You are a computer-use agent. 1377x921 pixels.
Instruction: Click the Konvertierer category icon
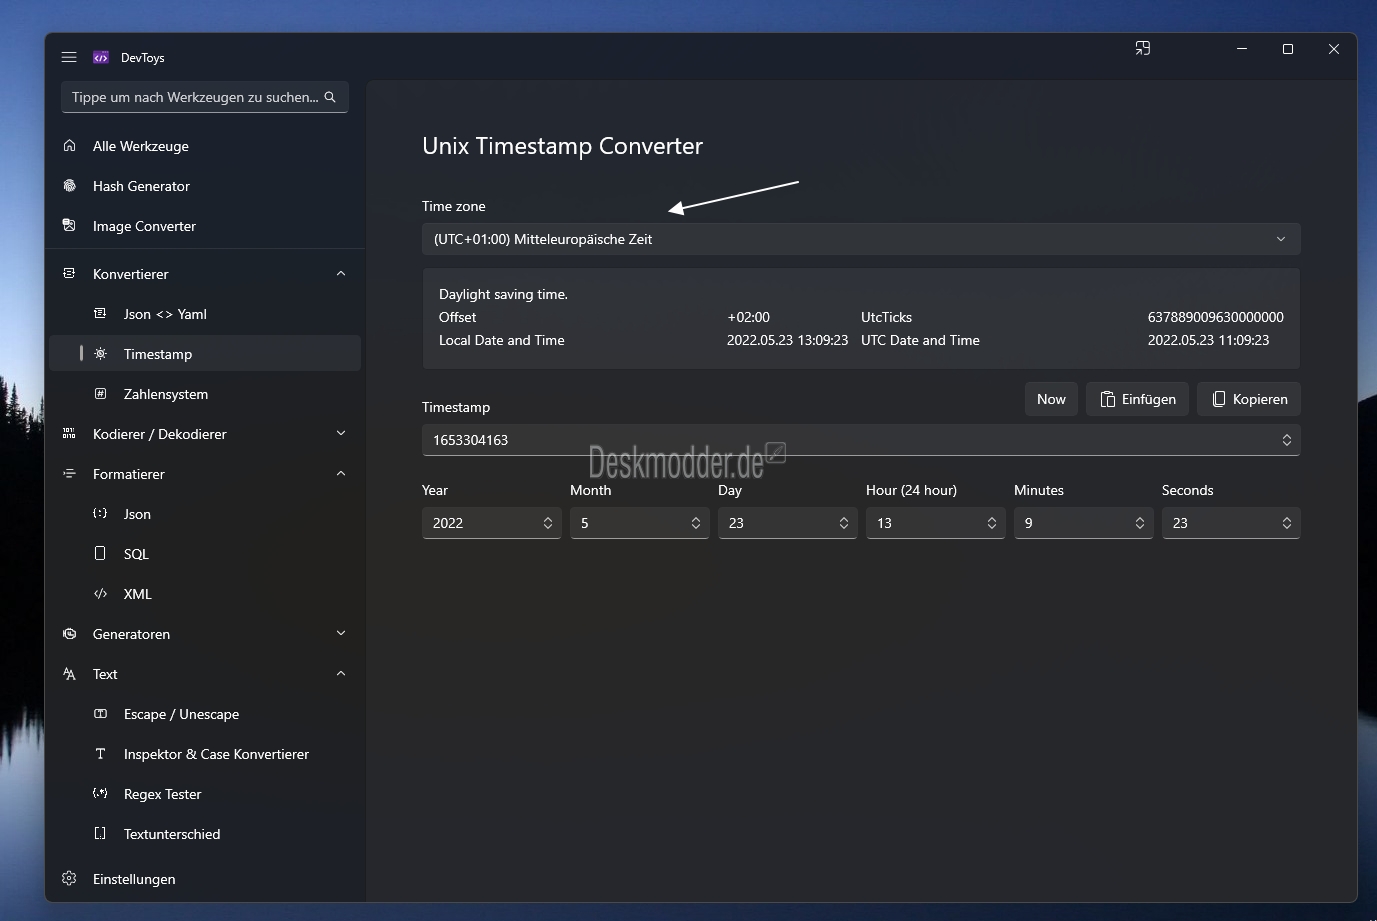tap(69, 274)
